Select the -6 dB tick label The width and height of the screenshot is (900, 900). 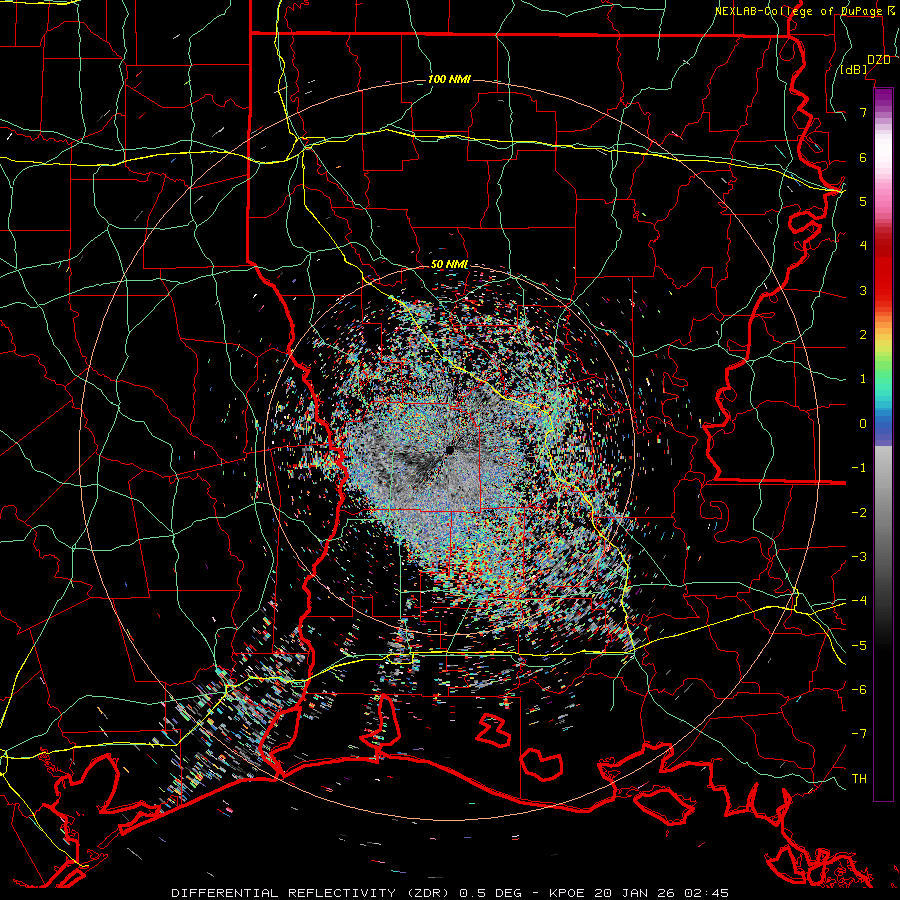point(859,690)
